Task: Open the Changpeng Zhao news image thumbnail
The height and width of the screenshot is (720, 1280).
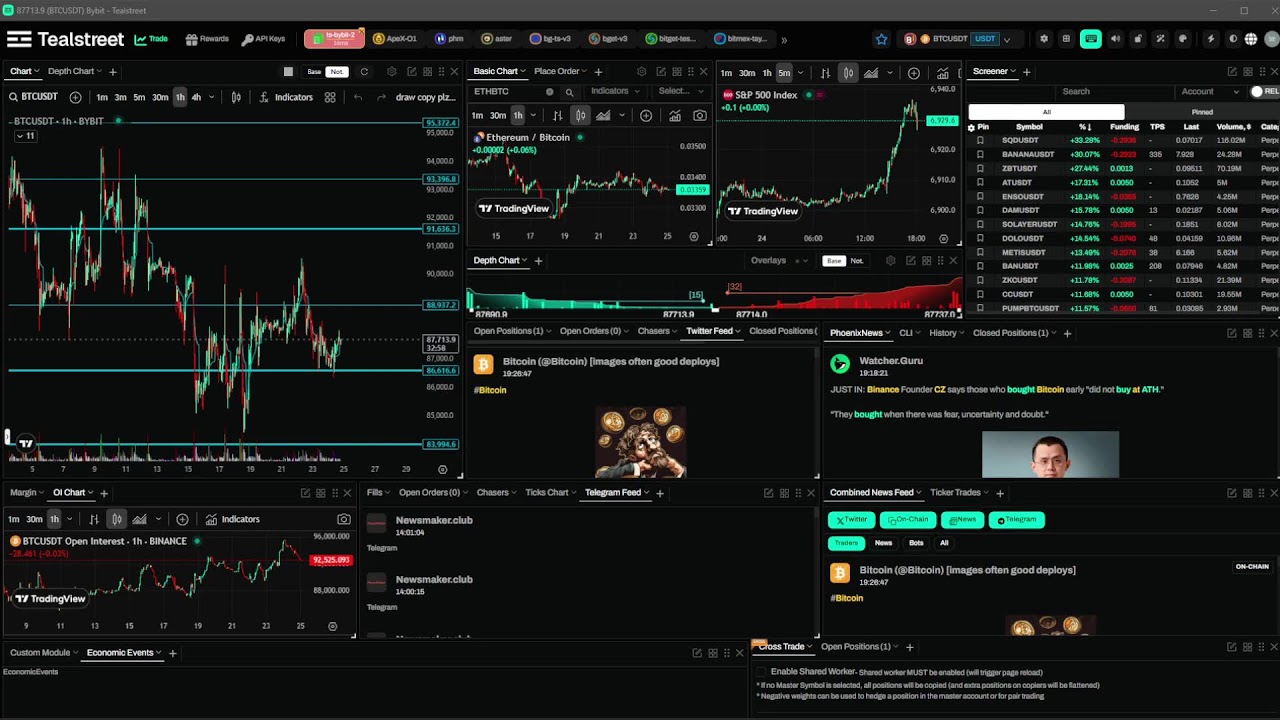Action: (x=1050, y=455)
